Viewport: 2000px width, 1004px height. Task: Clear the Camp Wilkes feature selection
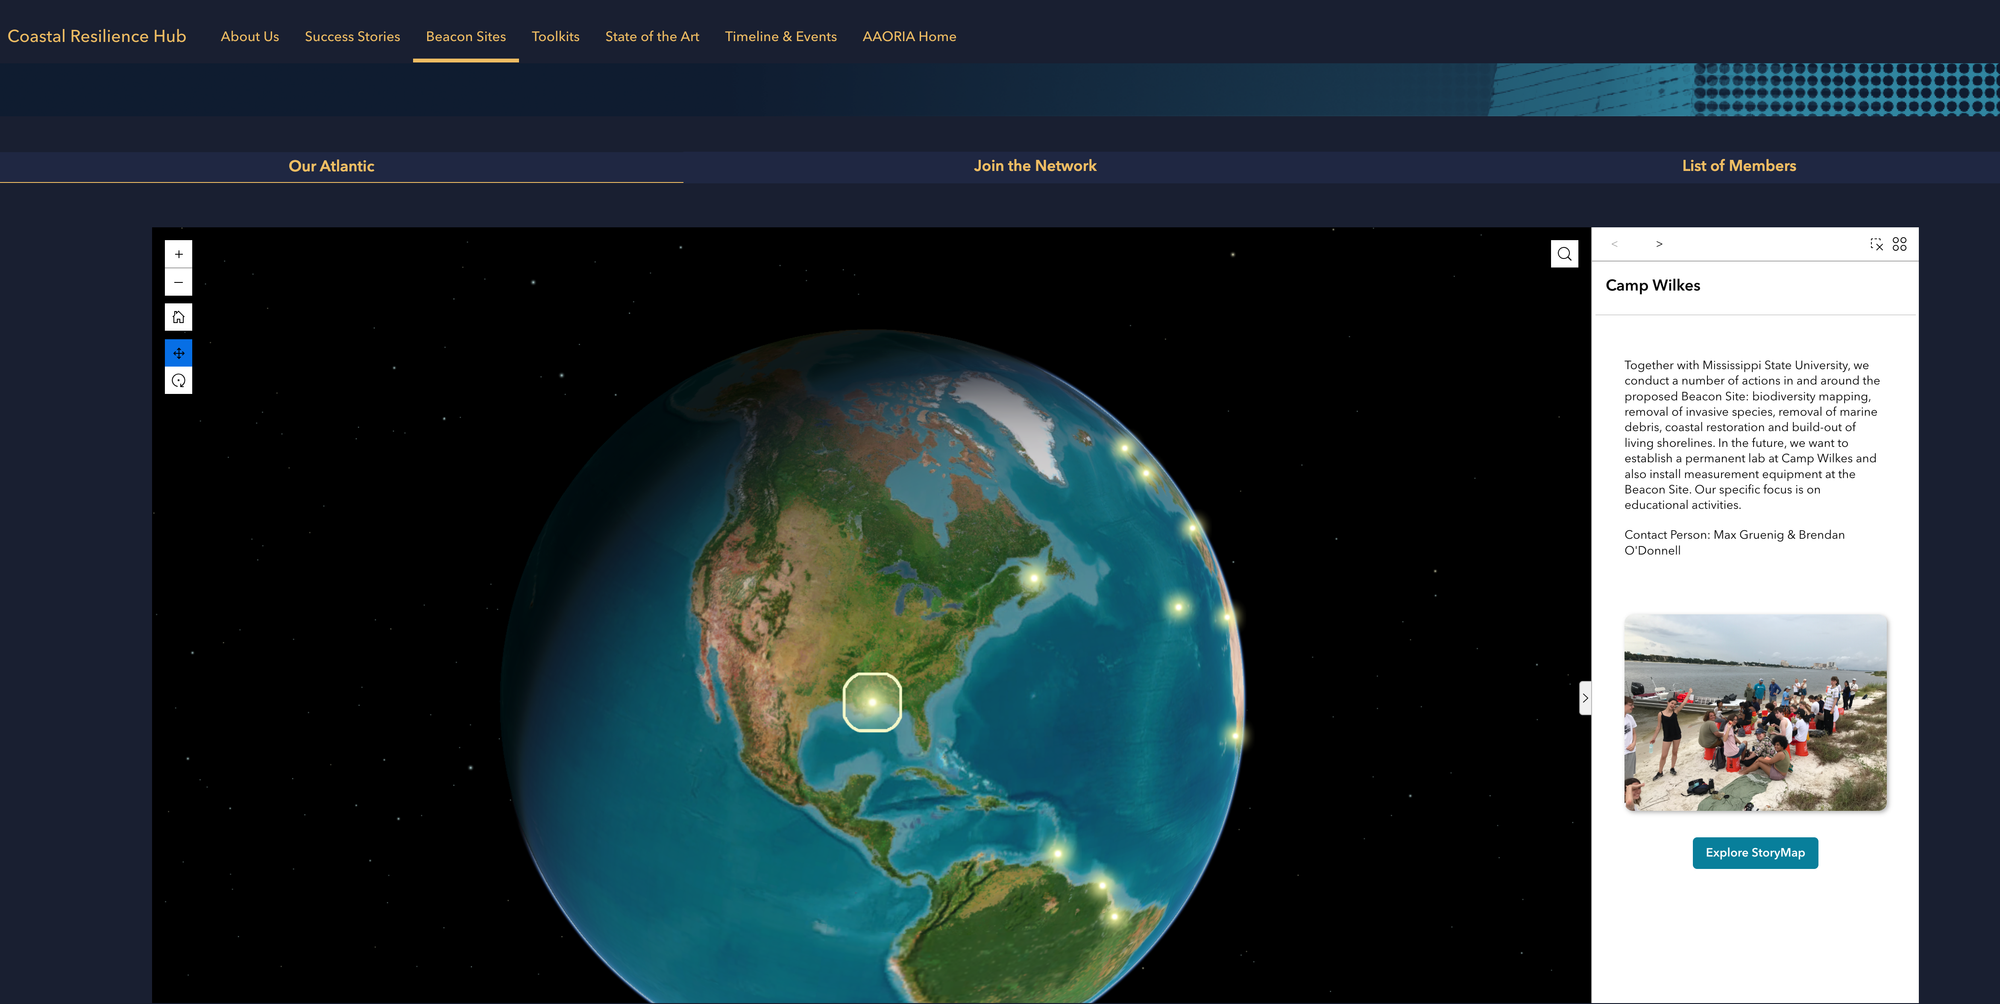[1876, 244]
